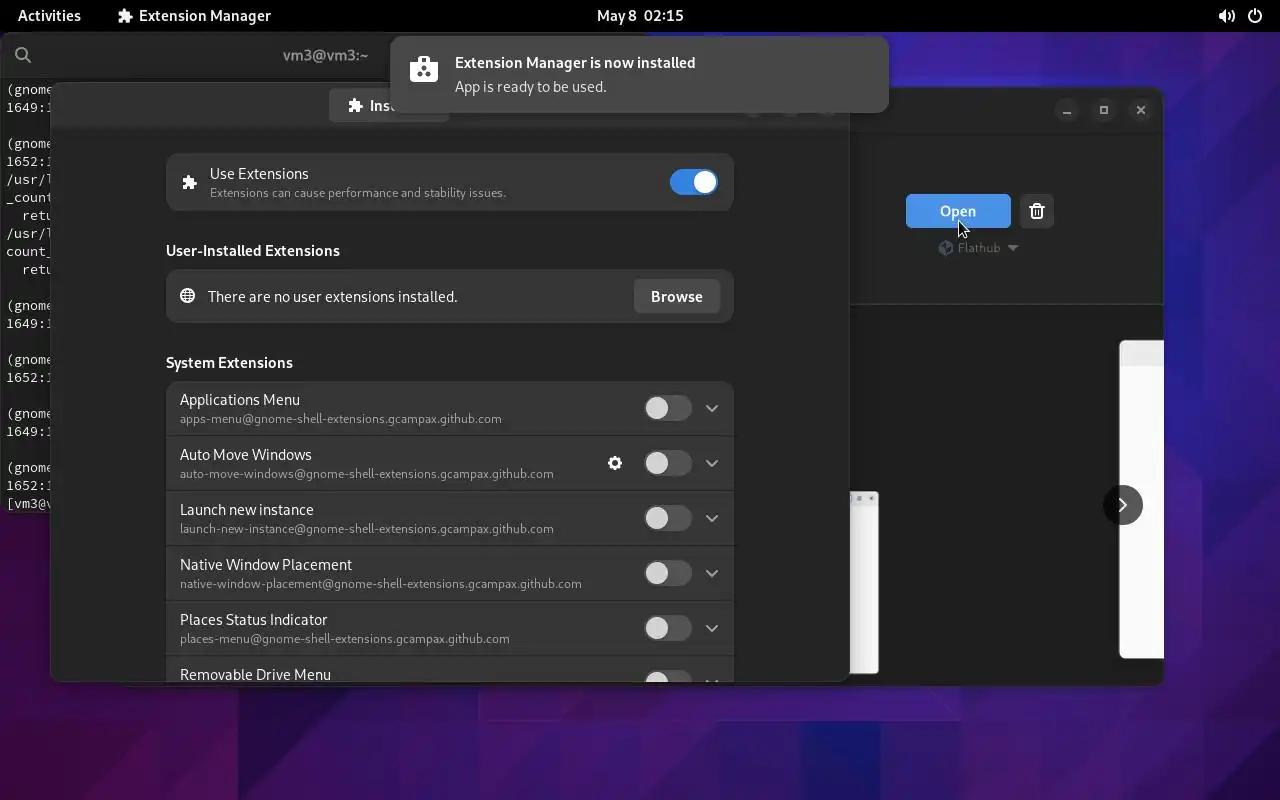
Task: Go to next screenshot arrow
Action: click(1123, 505)
